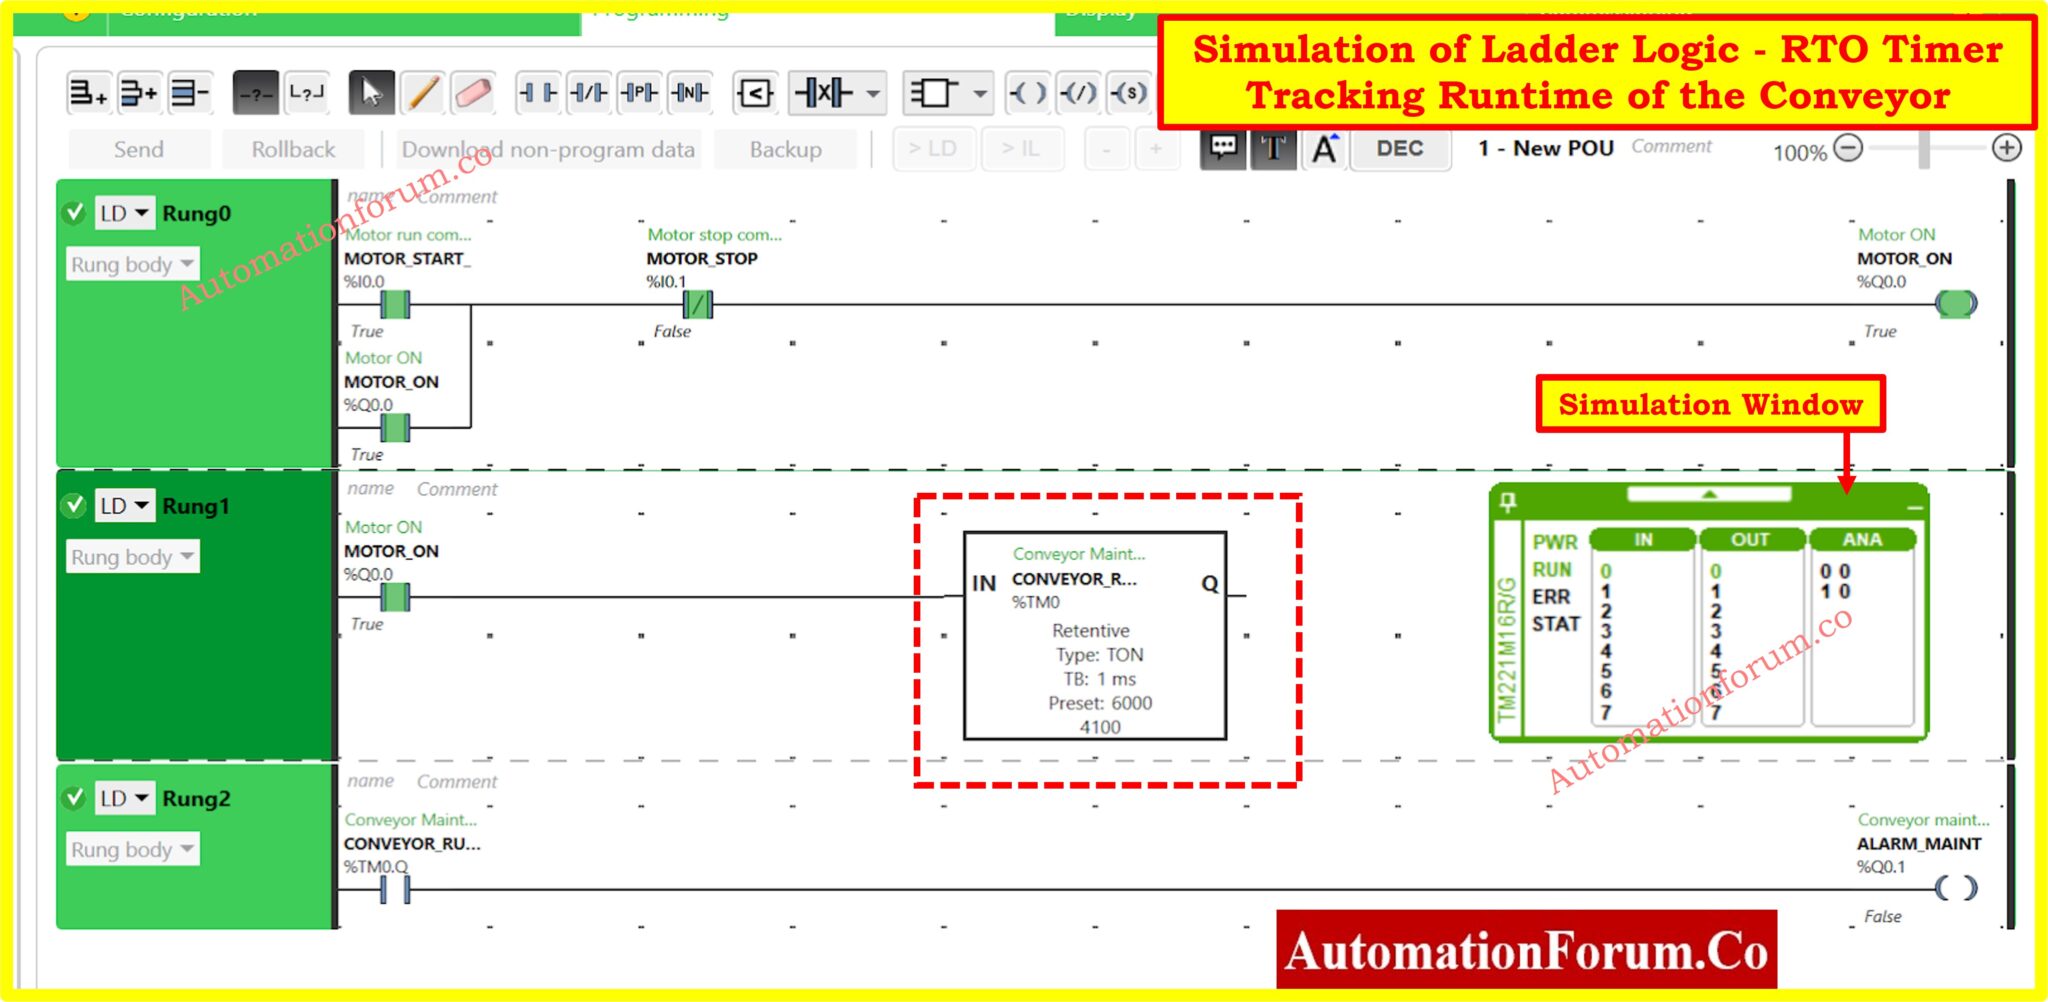This screenshot has width=2048, height=1002.
Task: Insert a normally open contact
Action: tap(537, 92)
